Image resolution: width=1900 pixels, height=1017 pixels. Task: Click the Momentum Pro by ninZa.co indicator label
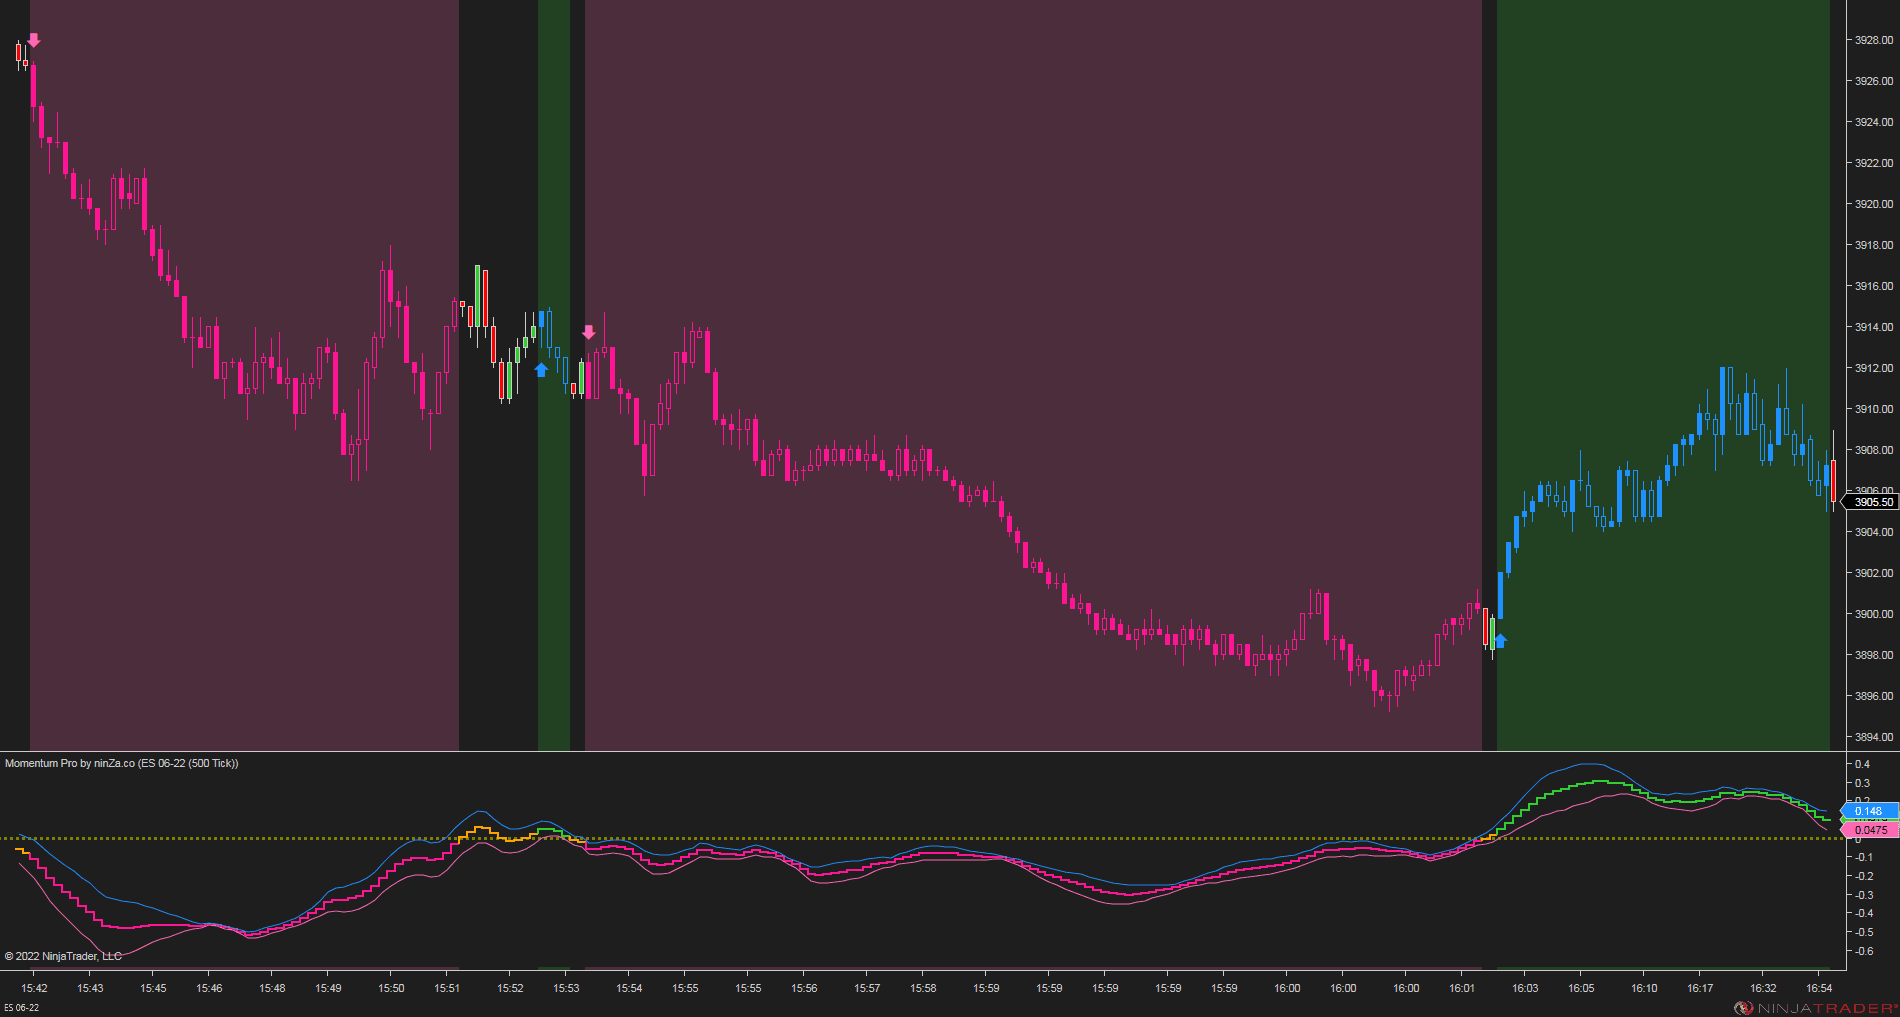122,763
